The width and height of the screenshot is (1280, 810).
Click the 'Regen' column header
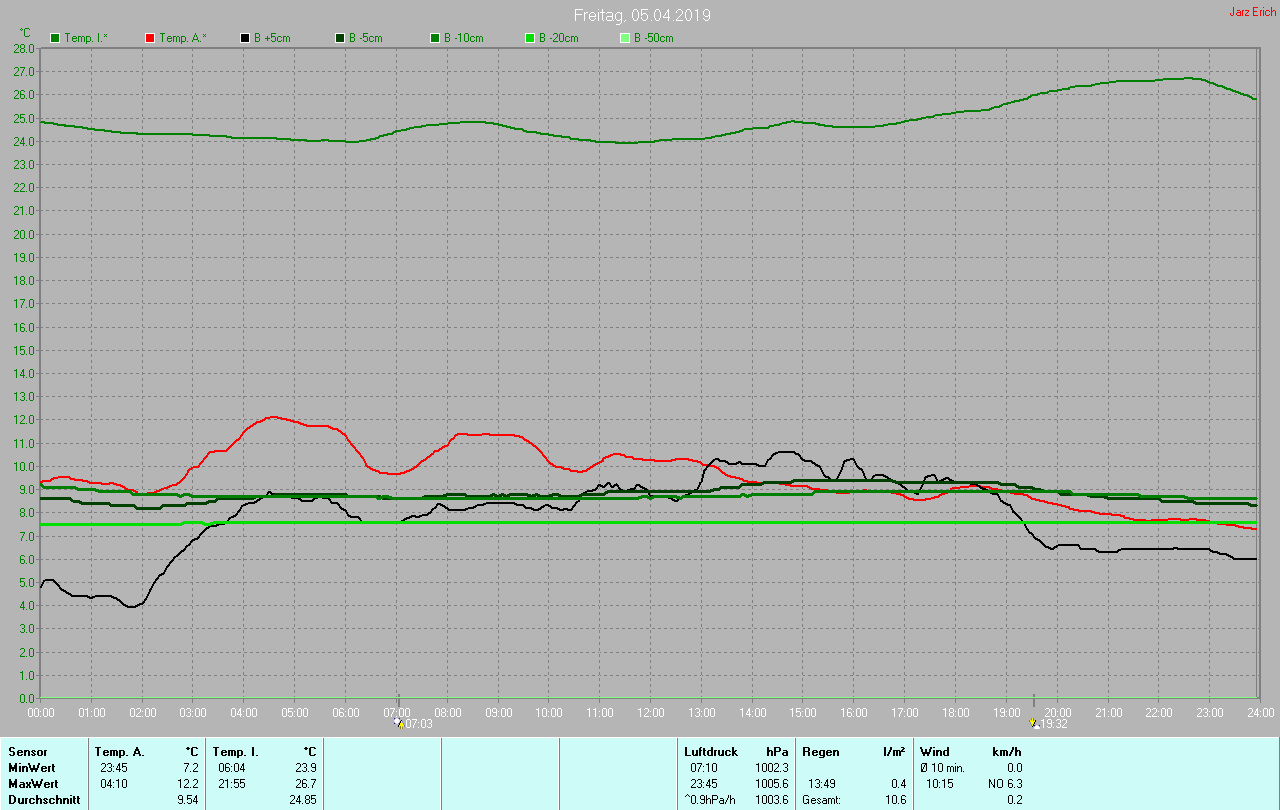pyautogui.click(x=820, y=751)
